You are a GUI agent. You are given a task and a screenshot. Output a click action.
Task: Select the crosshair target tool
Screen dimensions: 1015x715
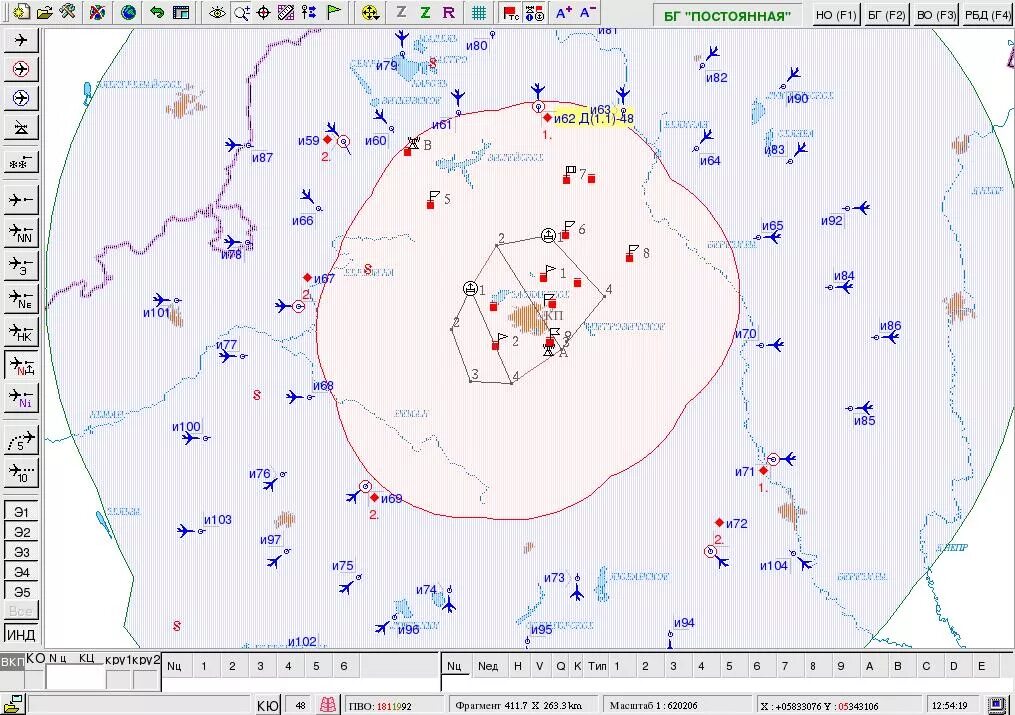[263, 12]
